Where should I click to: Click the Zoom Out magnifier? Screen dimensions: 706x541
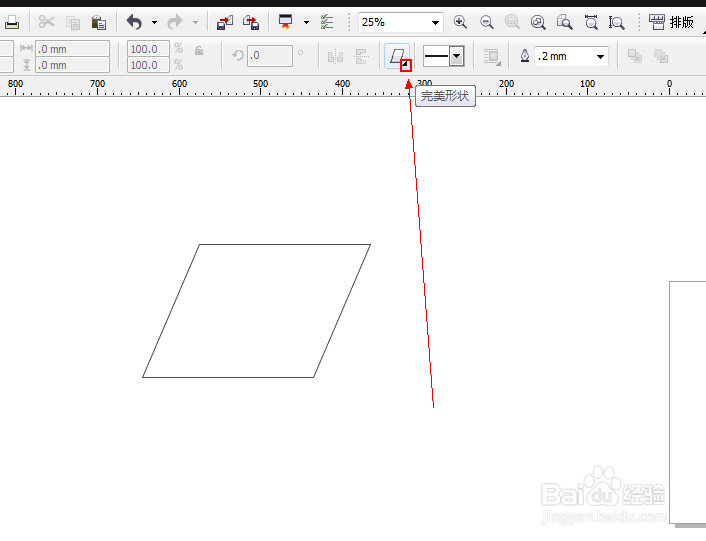(x=487, y=22)
